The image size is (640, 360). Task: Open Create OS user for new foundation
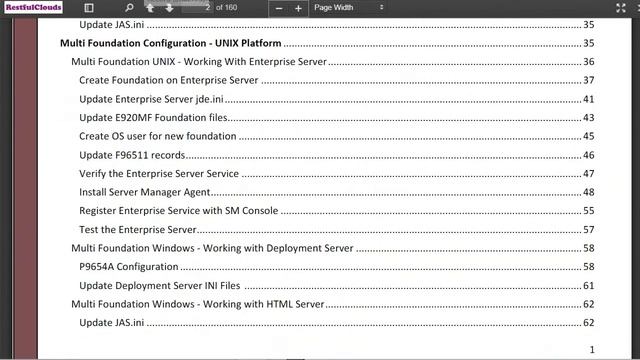pos(158,136)
